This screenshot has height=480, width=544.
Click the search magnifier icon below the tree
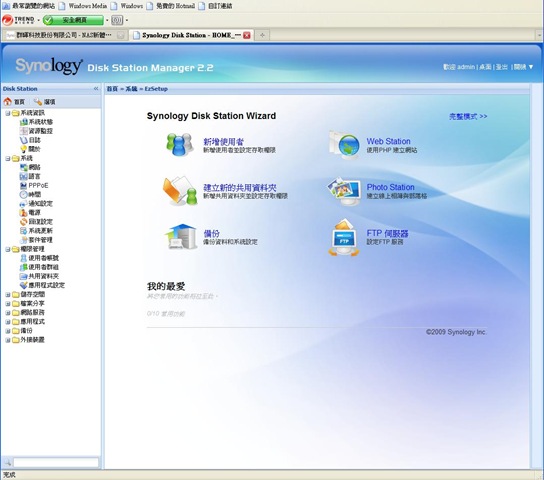click(7, 462)
